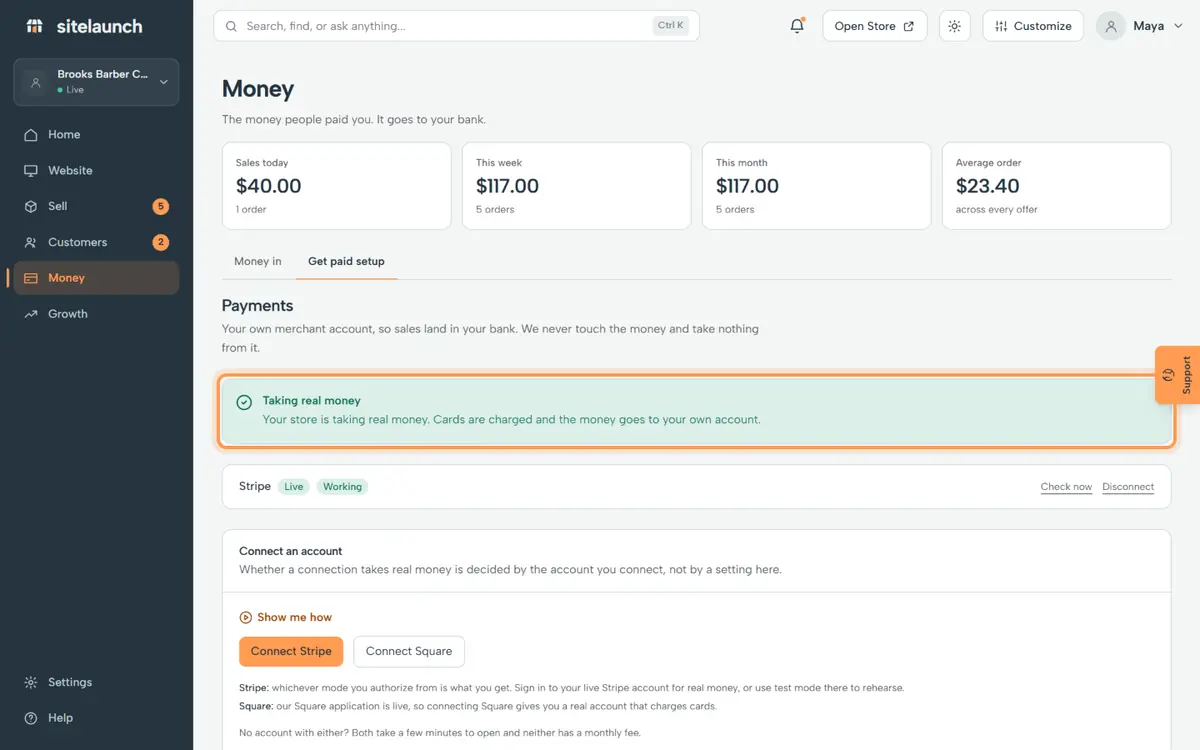1200x750 pixels.
Task: Click the Growth trend icon
Action: click(31, 314)
